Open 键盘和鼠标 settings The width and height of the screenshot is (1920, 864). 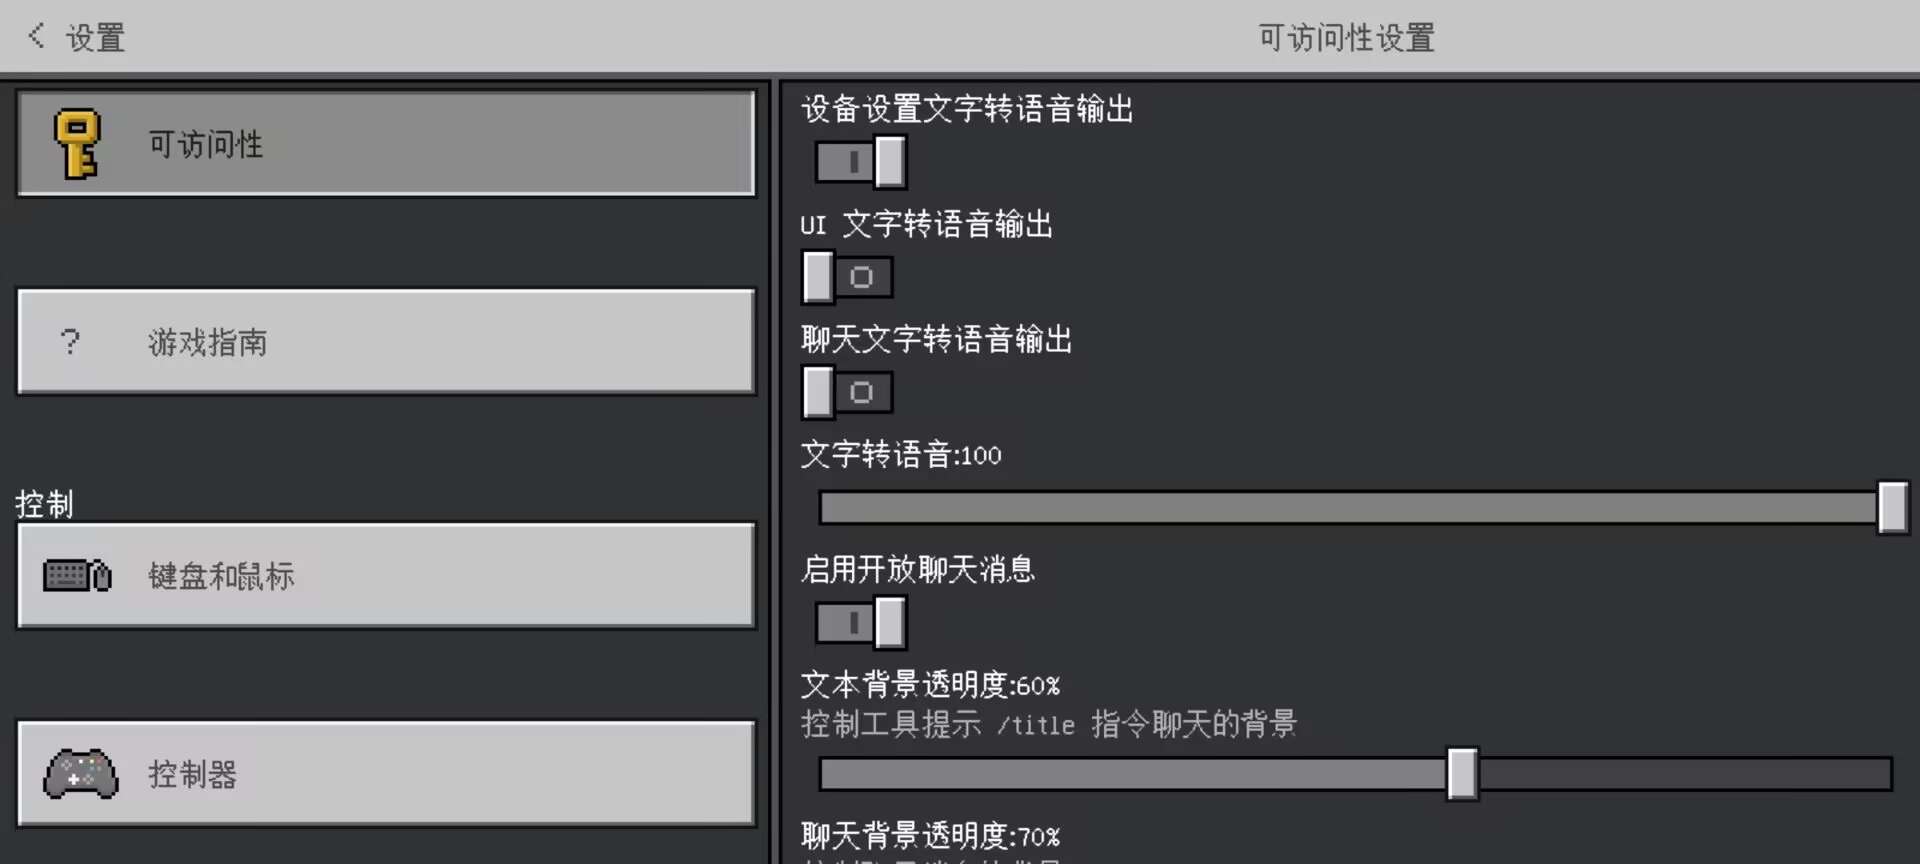(x=385, y=576)
